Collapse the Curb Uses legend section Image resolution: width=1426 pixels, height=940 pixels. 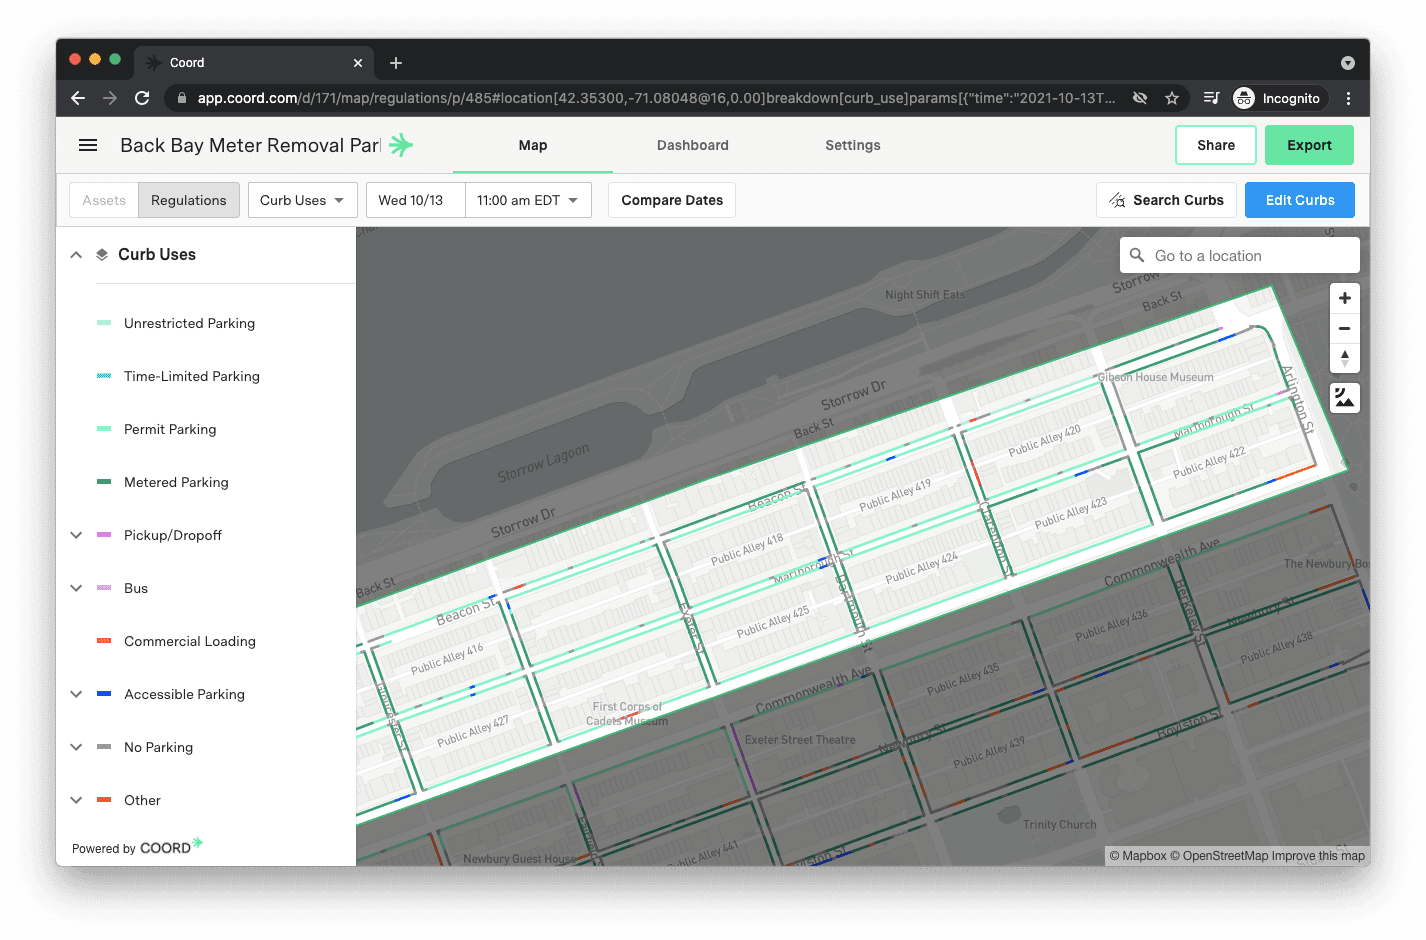[76, 254]
